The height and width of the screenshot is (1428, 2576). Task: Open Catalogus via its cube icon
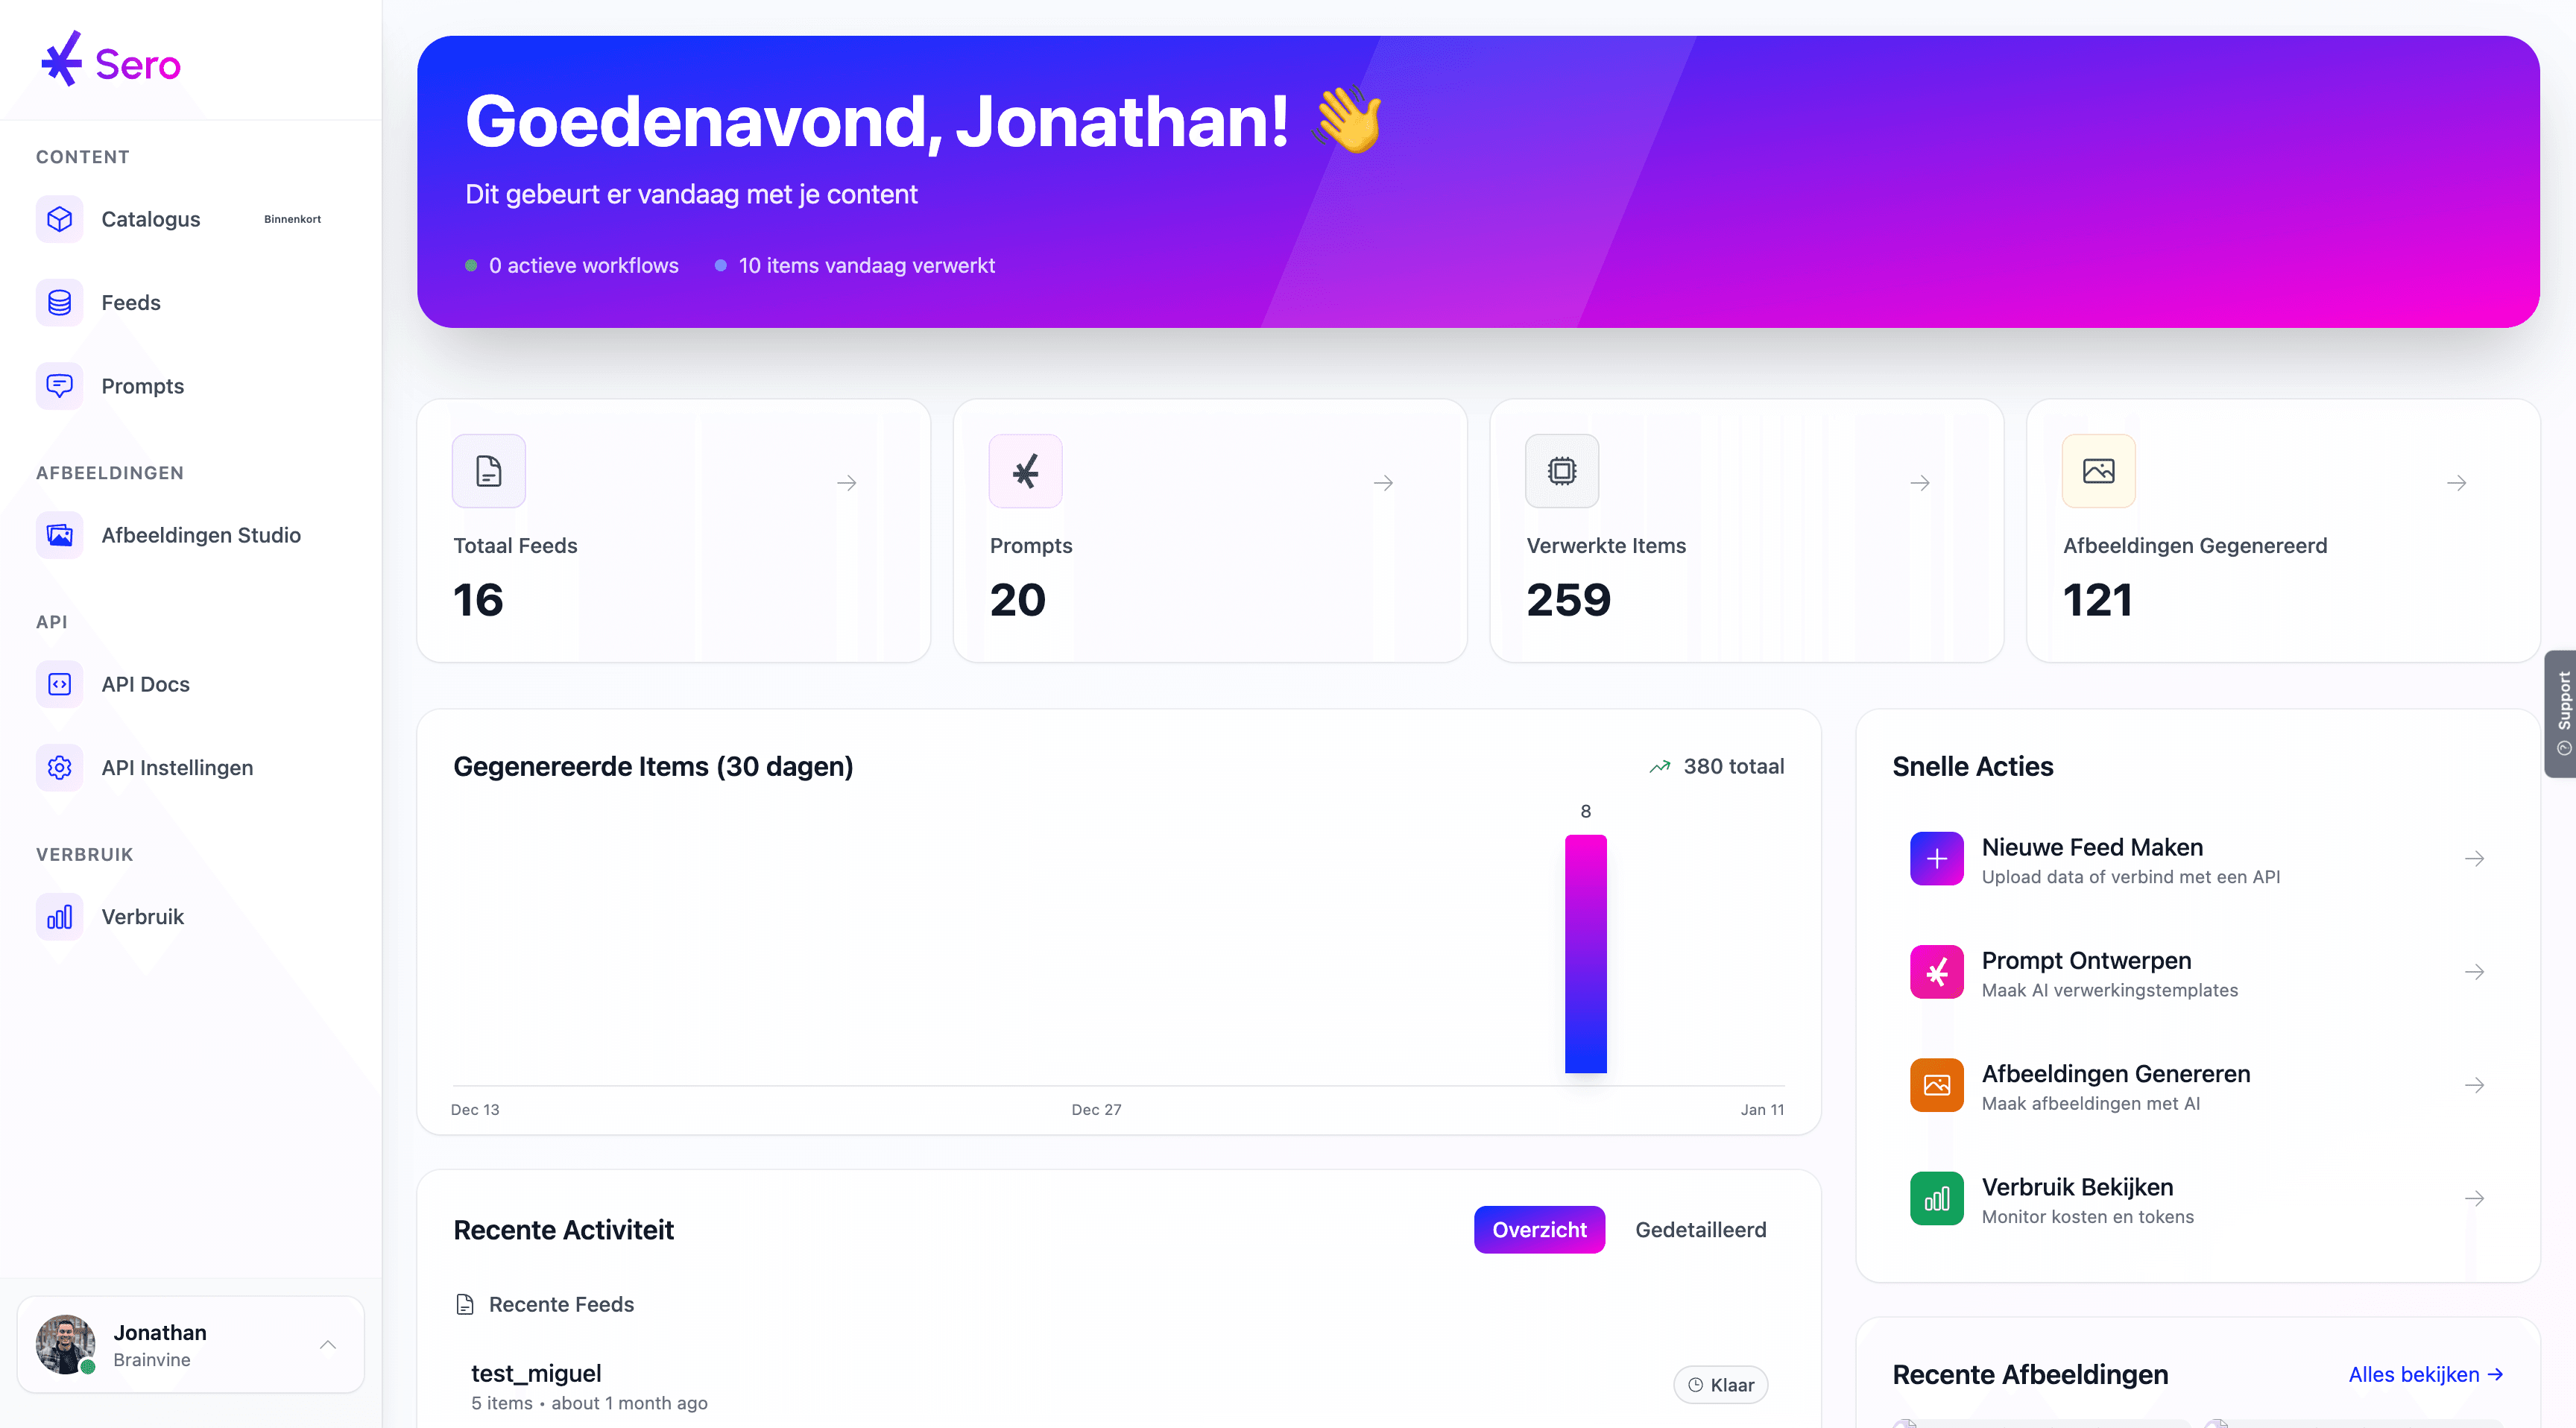(59, 219)
